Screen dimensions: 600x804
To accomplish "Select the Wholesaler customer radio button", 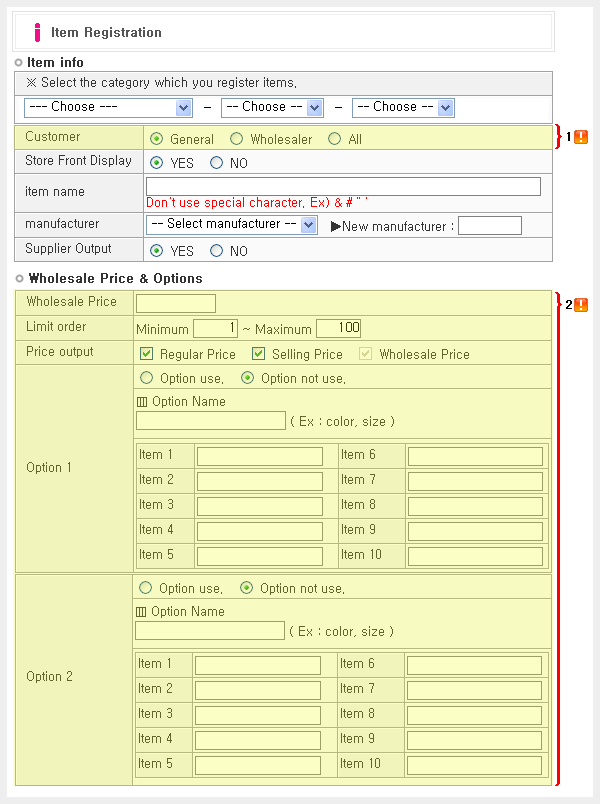I will [x=237, y=139].
